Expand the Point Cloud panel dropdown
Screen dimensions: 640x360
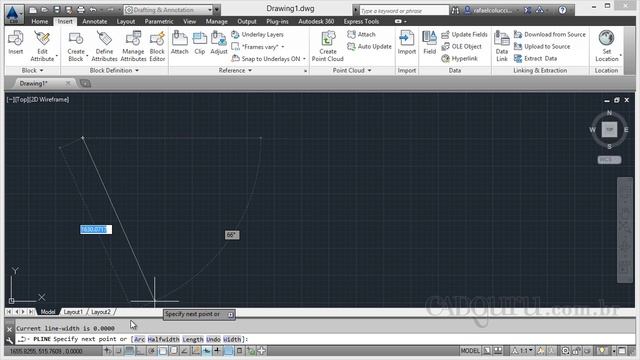tap(352, 70)
